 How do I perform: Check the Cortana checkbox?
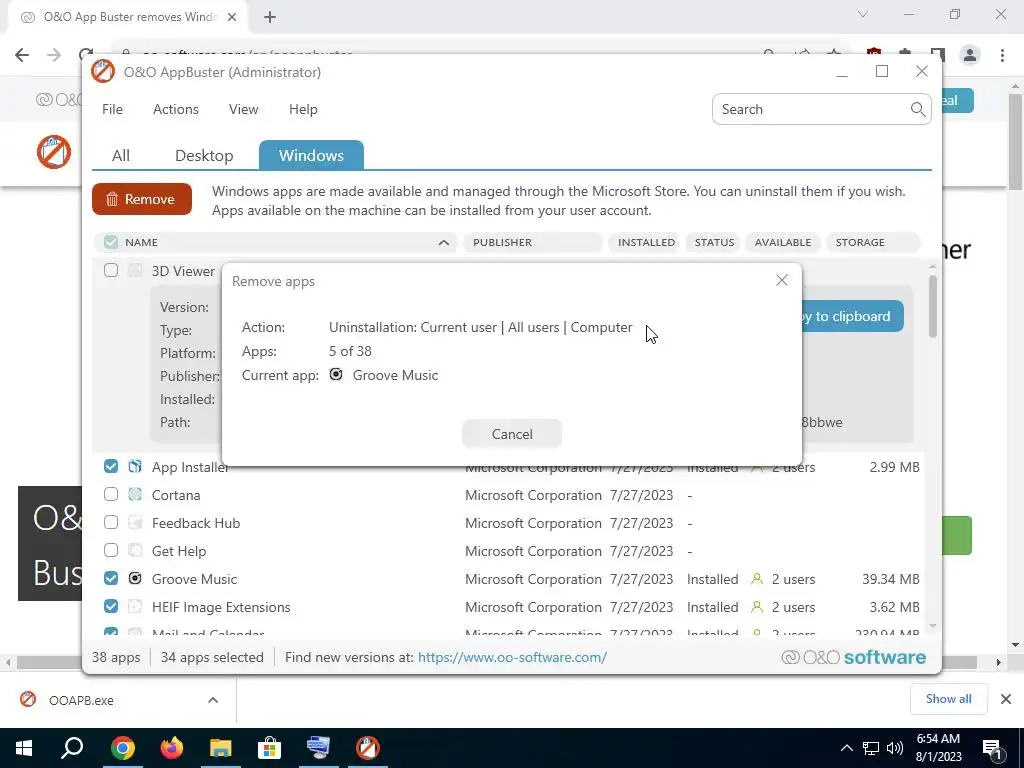[111, 494]
